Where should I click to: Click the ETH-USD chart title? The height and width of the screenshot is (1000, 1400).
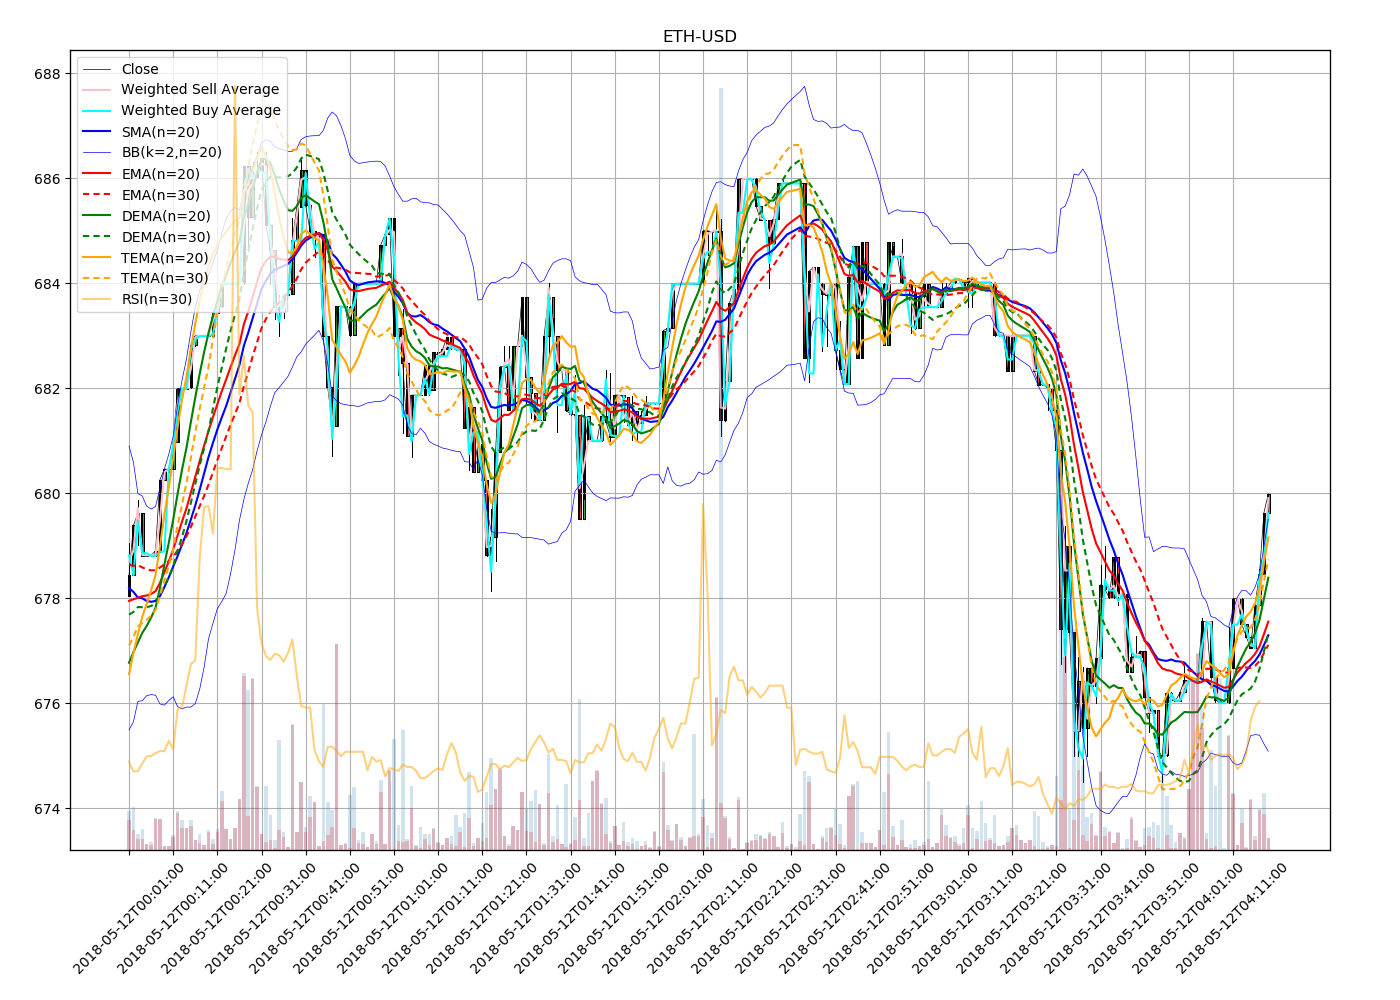[x=699, y=37]
